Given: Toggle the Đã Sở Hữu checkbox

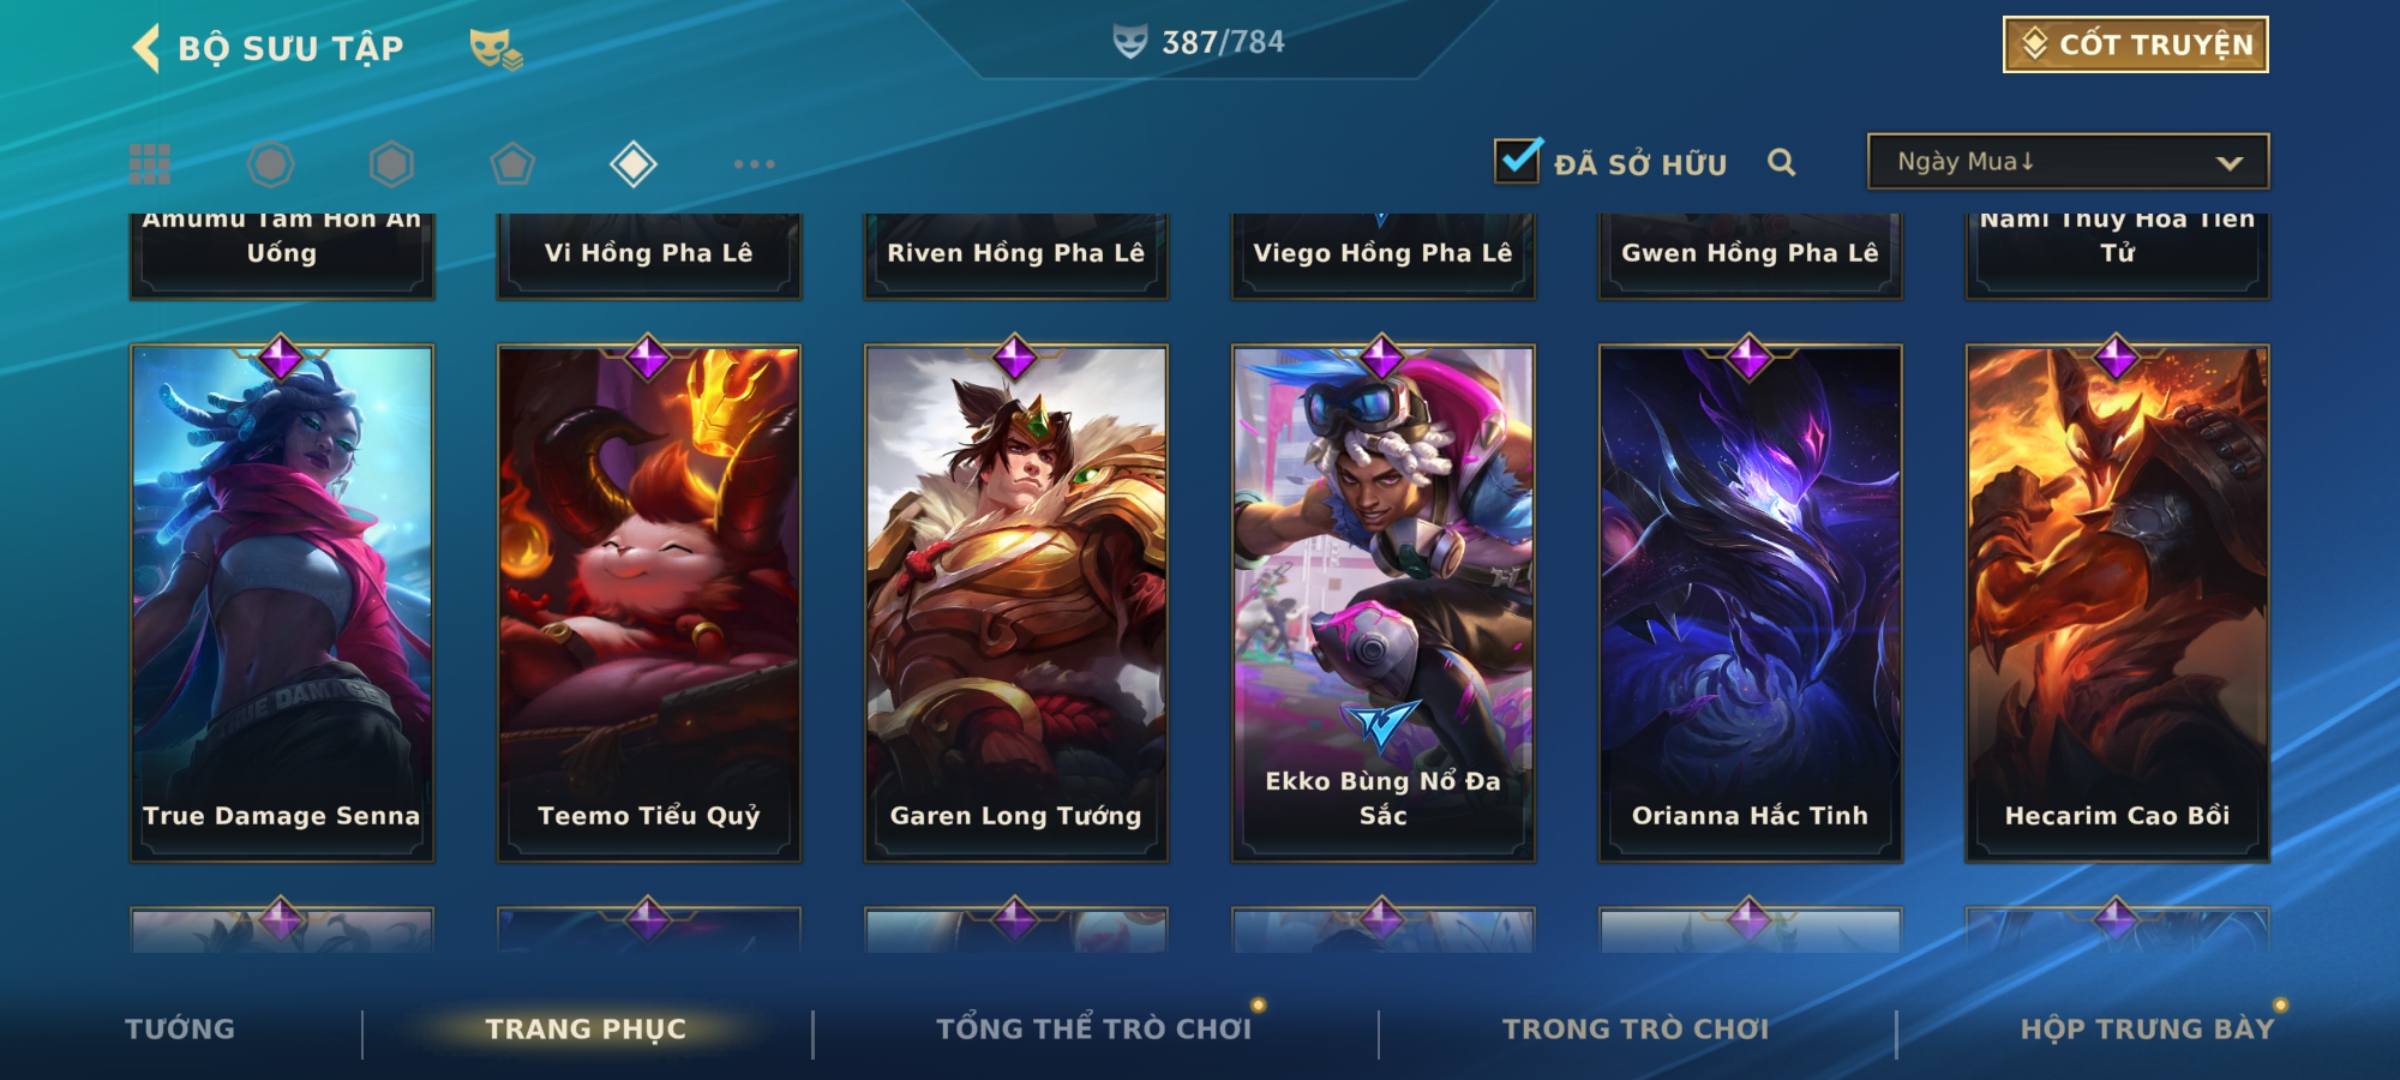Looking at the screenshot, I should pos(1517,160).
